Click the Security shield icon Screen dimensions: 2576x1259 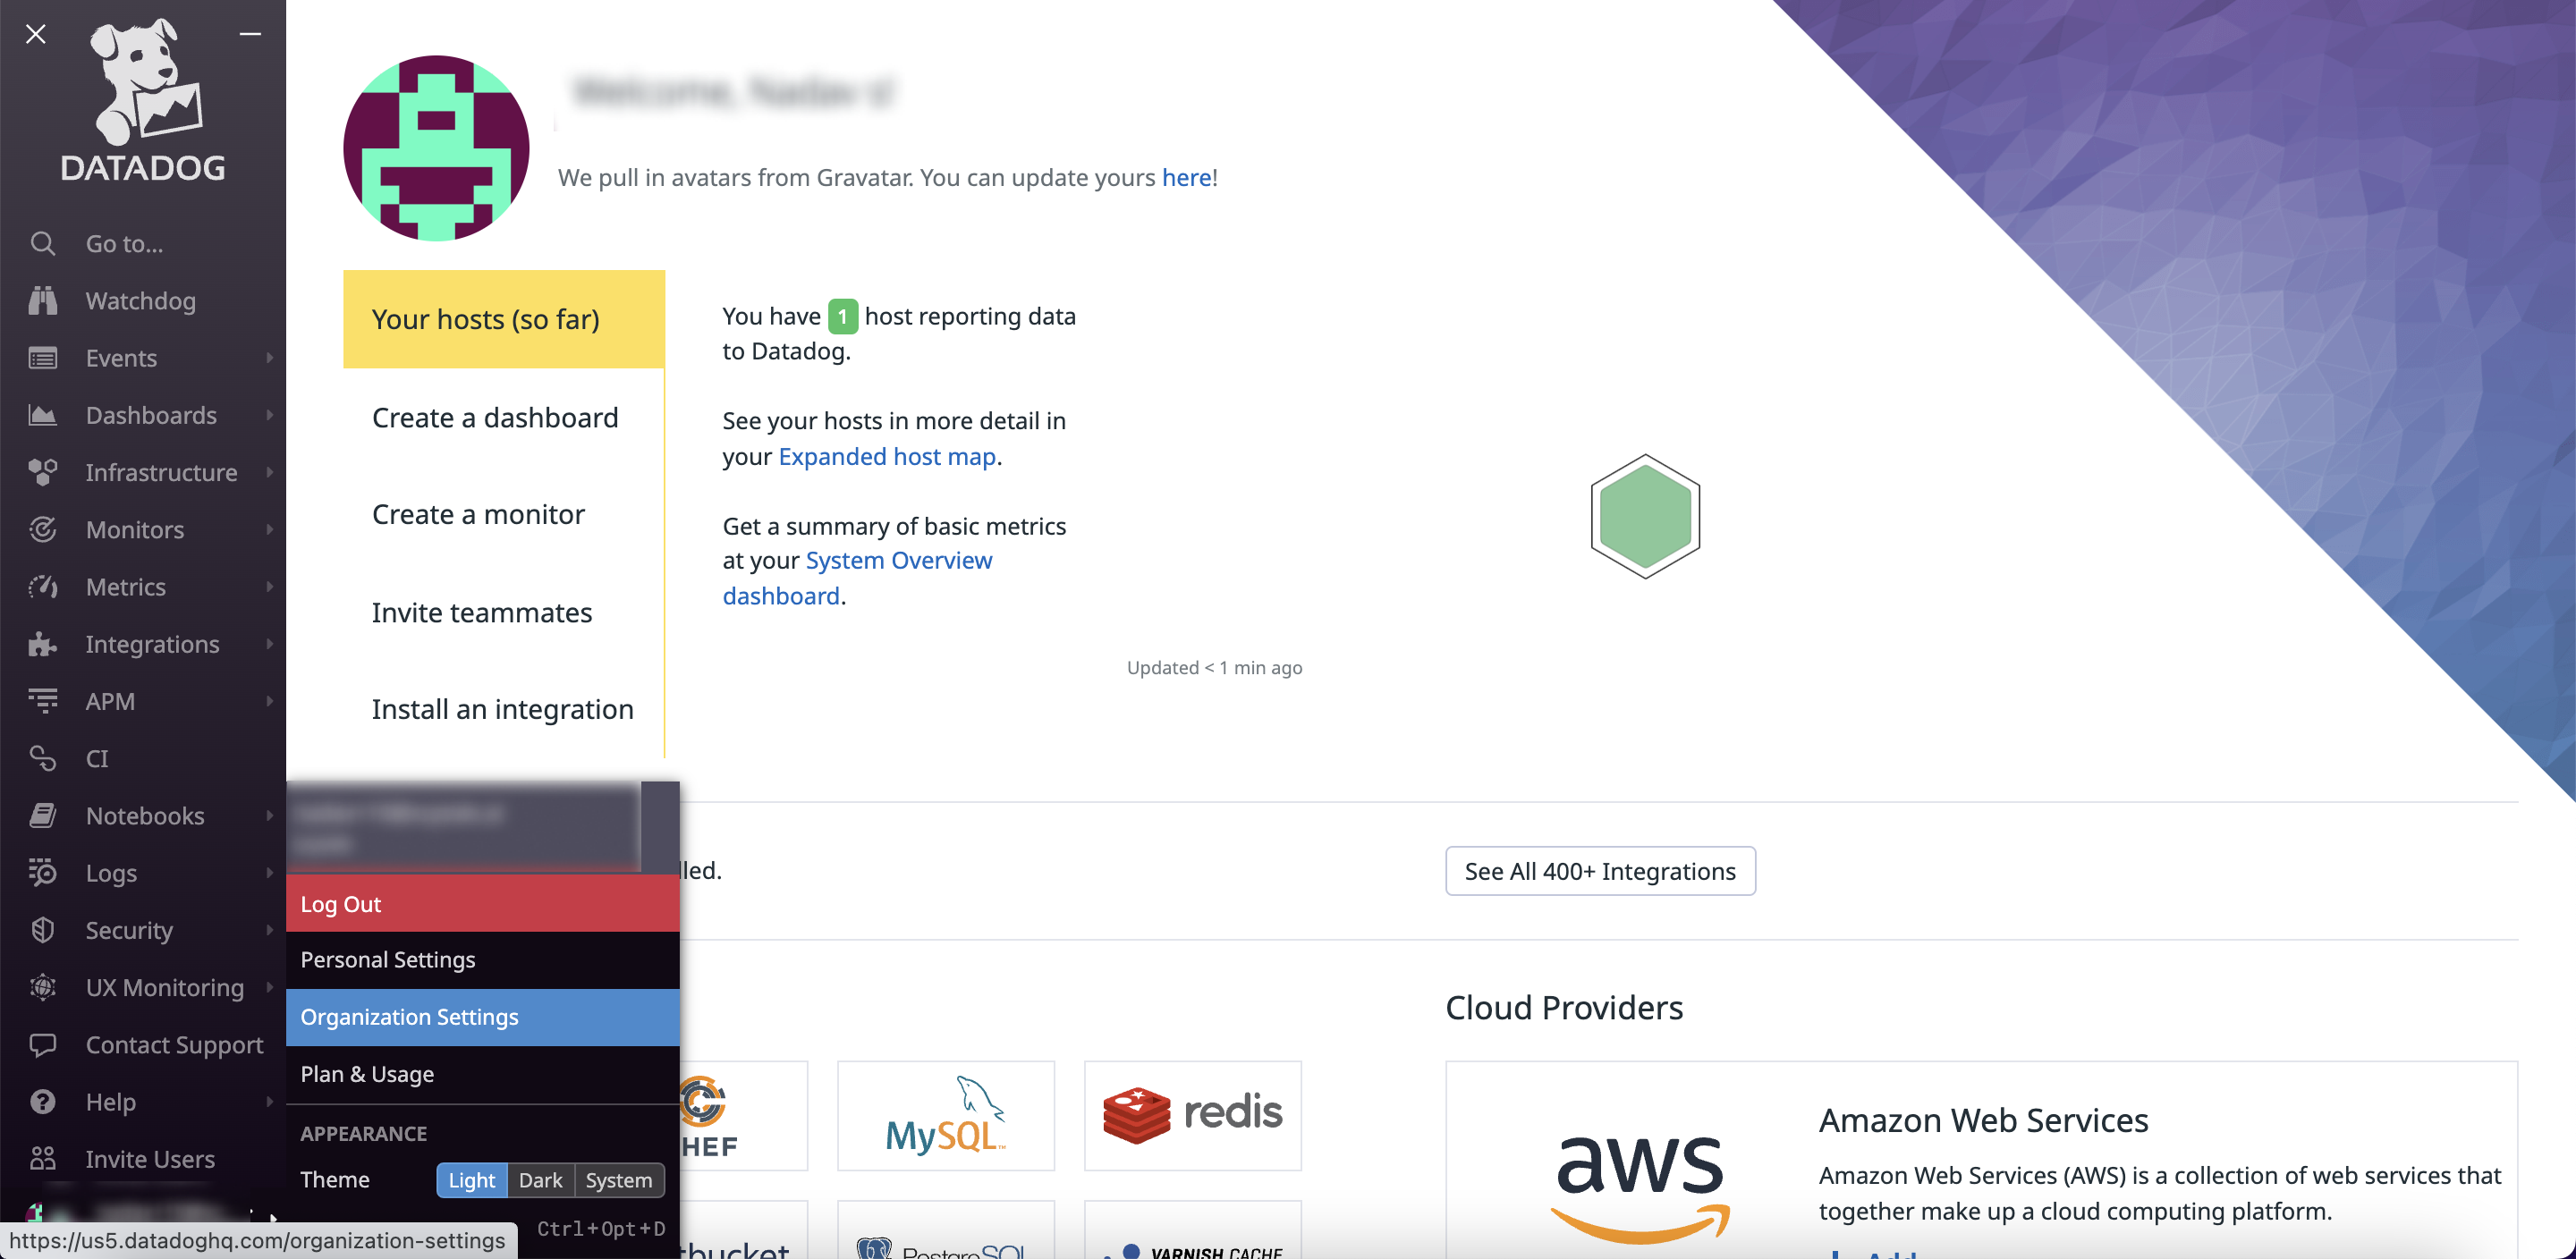[x=42, y=930]
